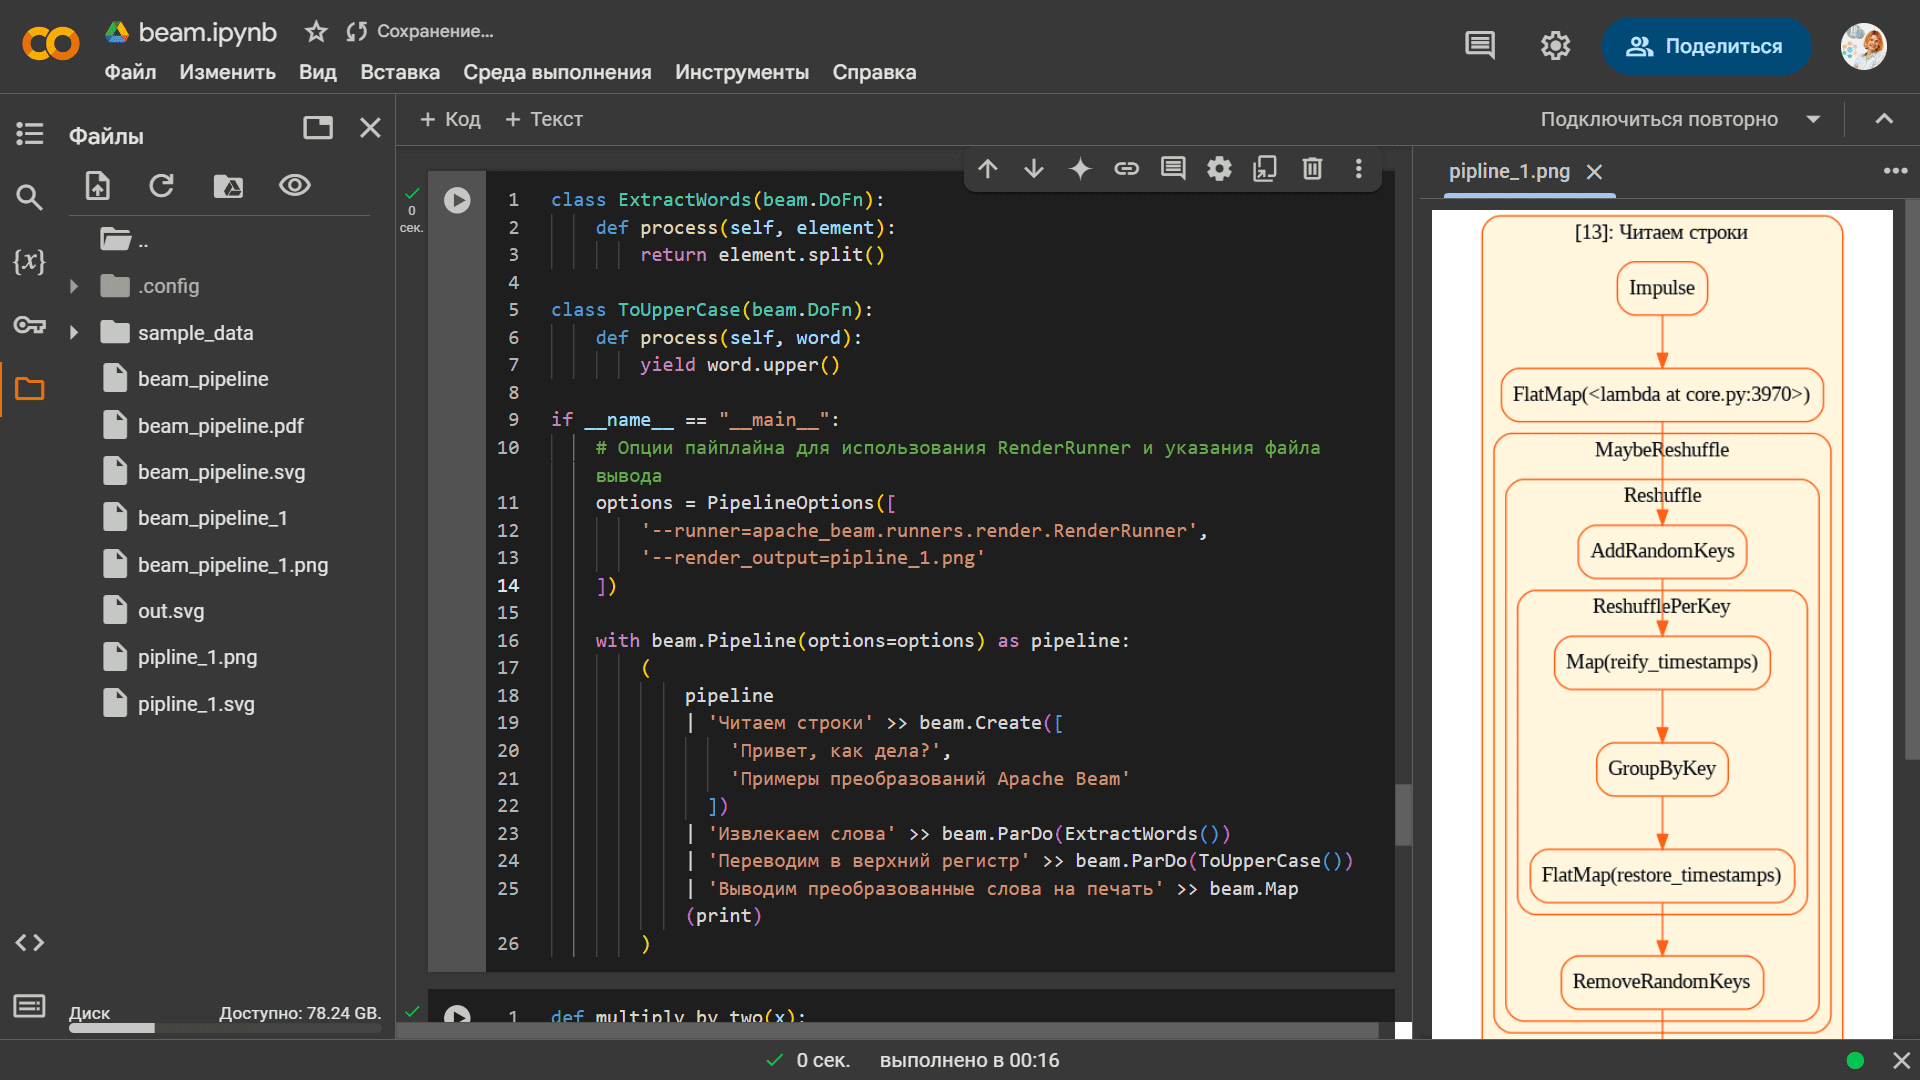Refresh the file browser listing
This screenshot has height=1080, width=1920.
(x=162, y=186)
